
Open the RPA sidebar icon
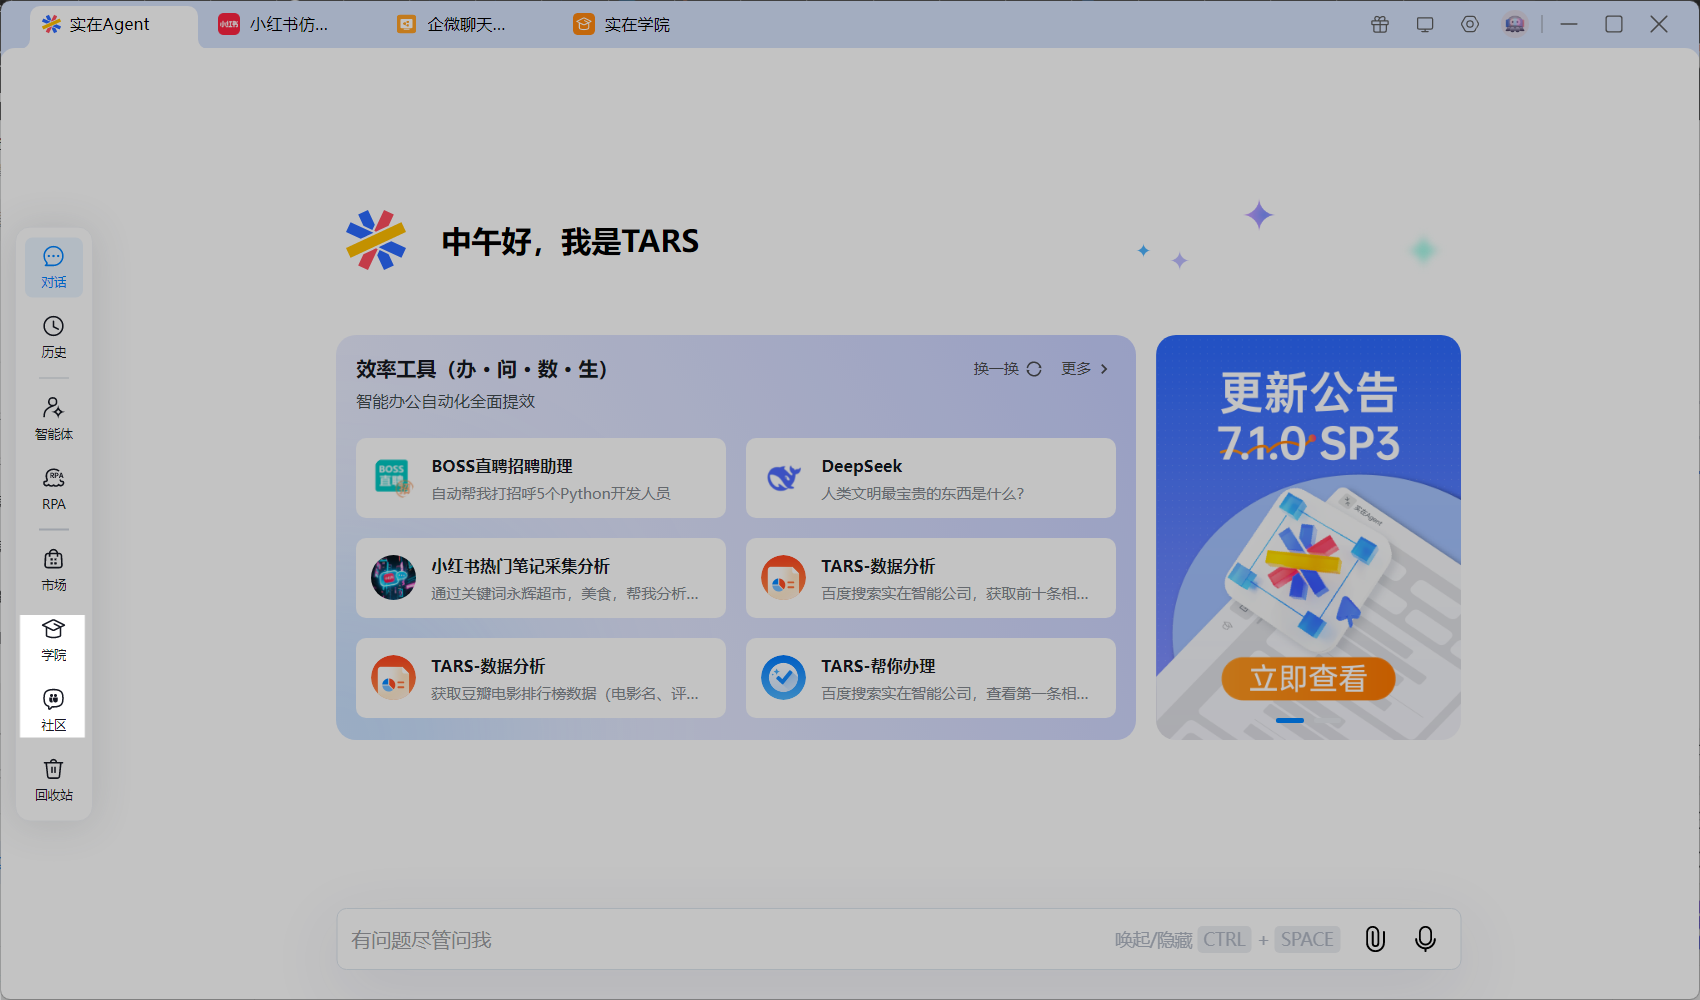point(54,489)
